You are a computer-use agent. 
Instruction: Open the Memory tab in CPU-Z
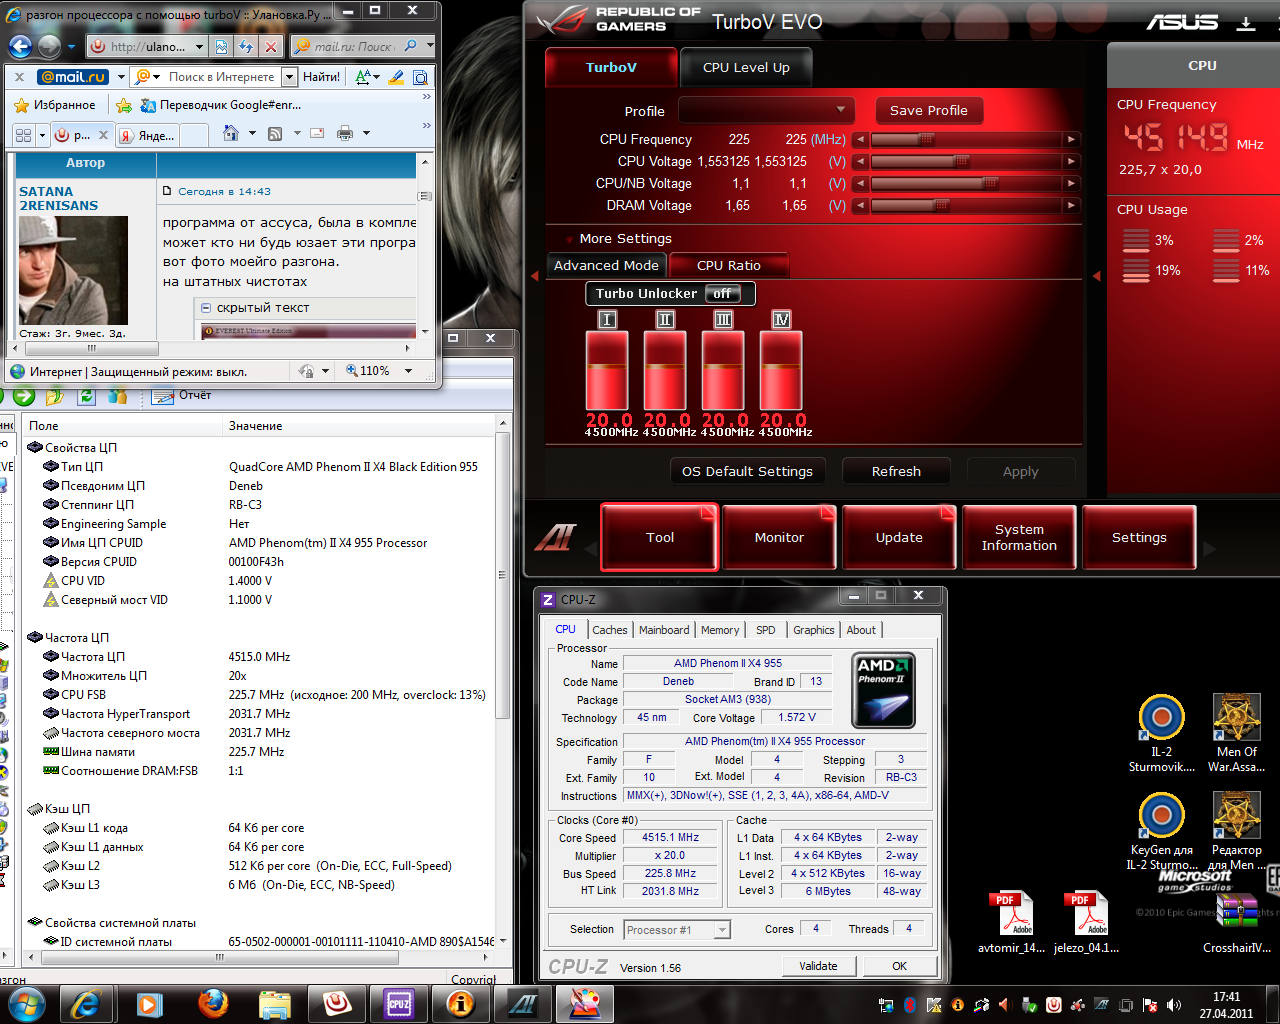pyautogui.click(x=720, y=630)
